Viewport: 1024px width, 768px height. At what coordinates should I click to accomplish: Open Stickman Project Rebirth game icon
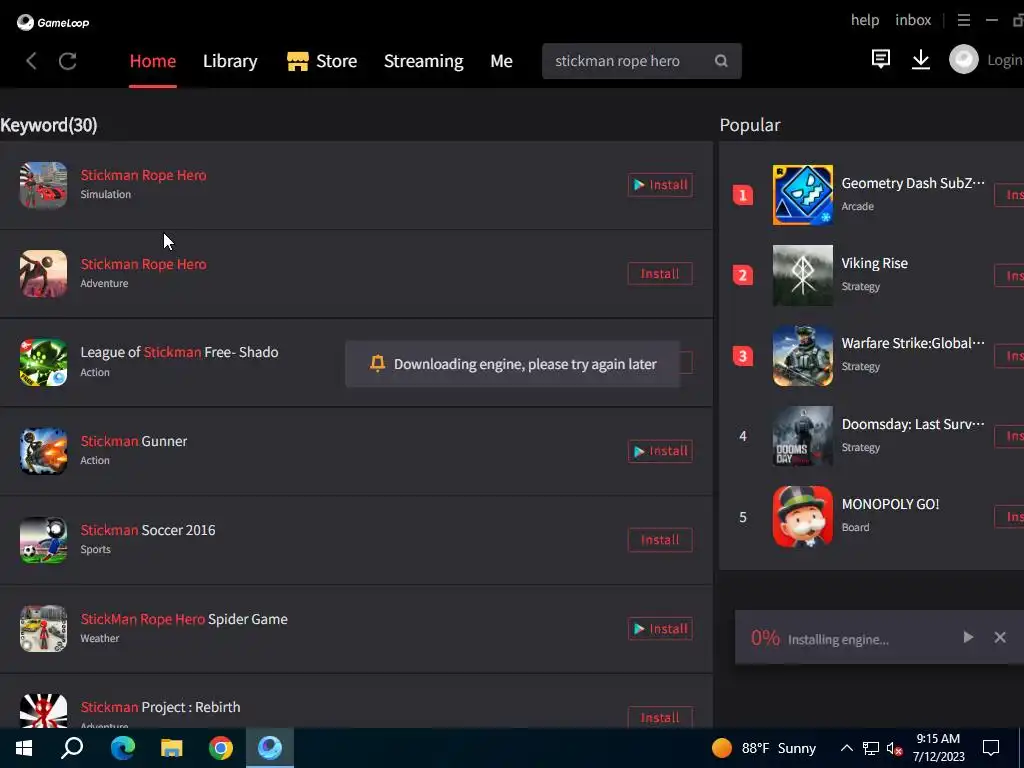coord(43,711)
